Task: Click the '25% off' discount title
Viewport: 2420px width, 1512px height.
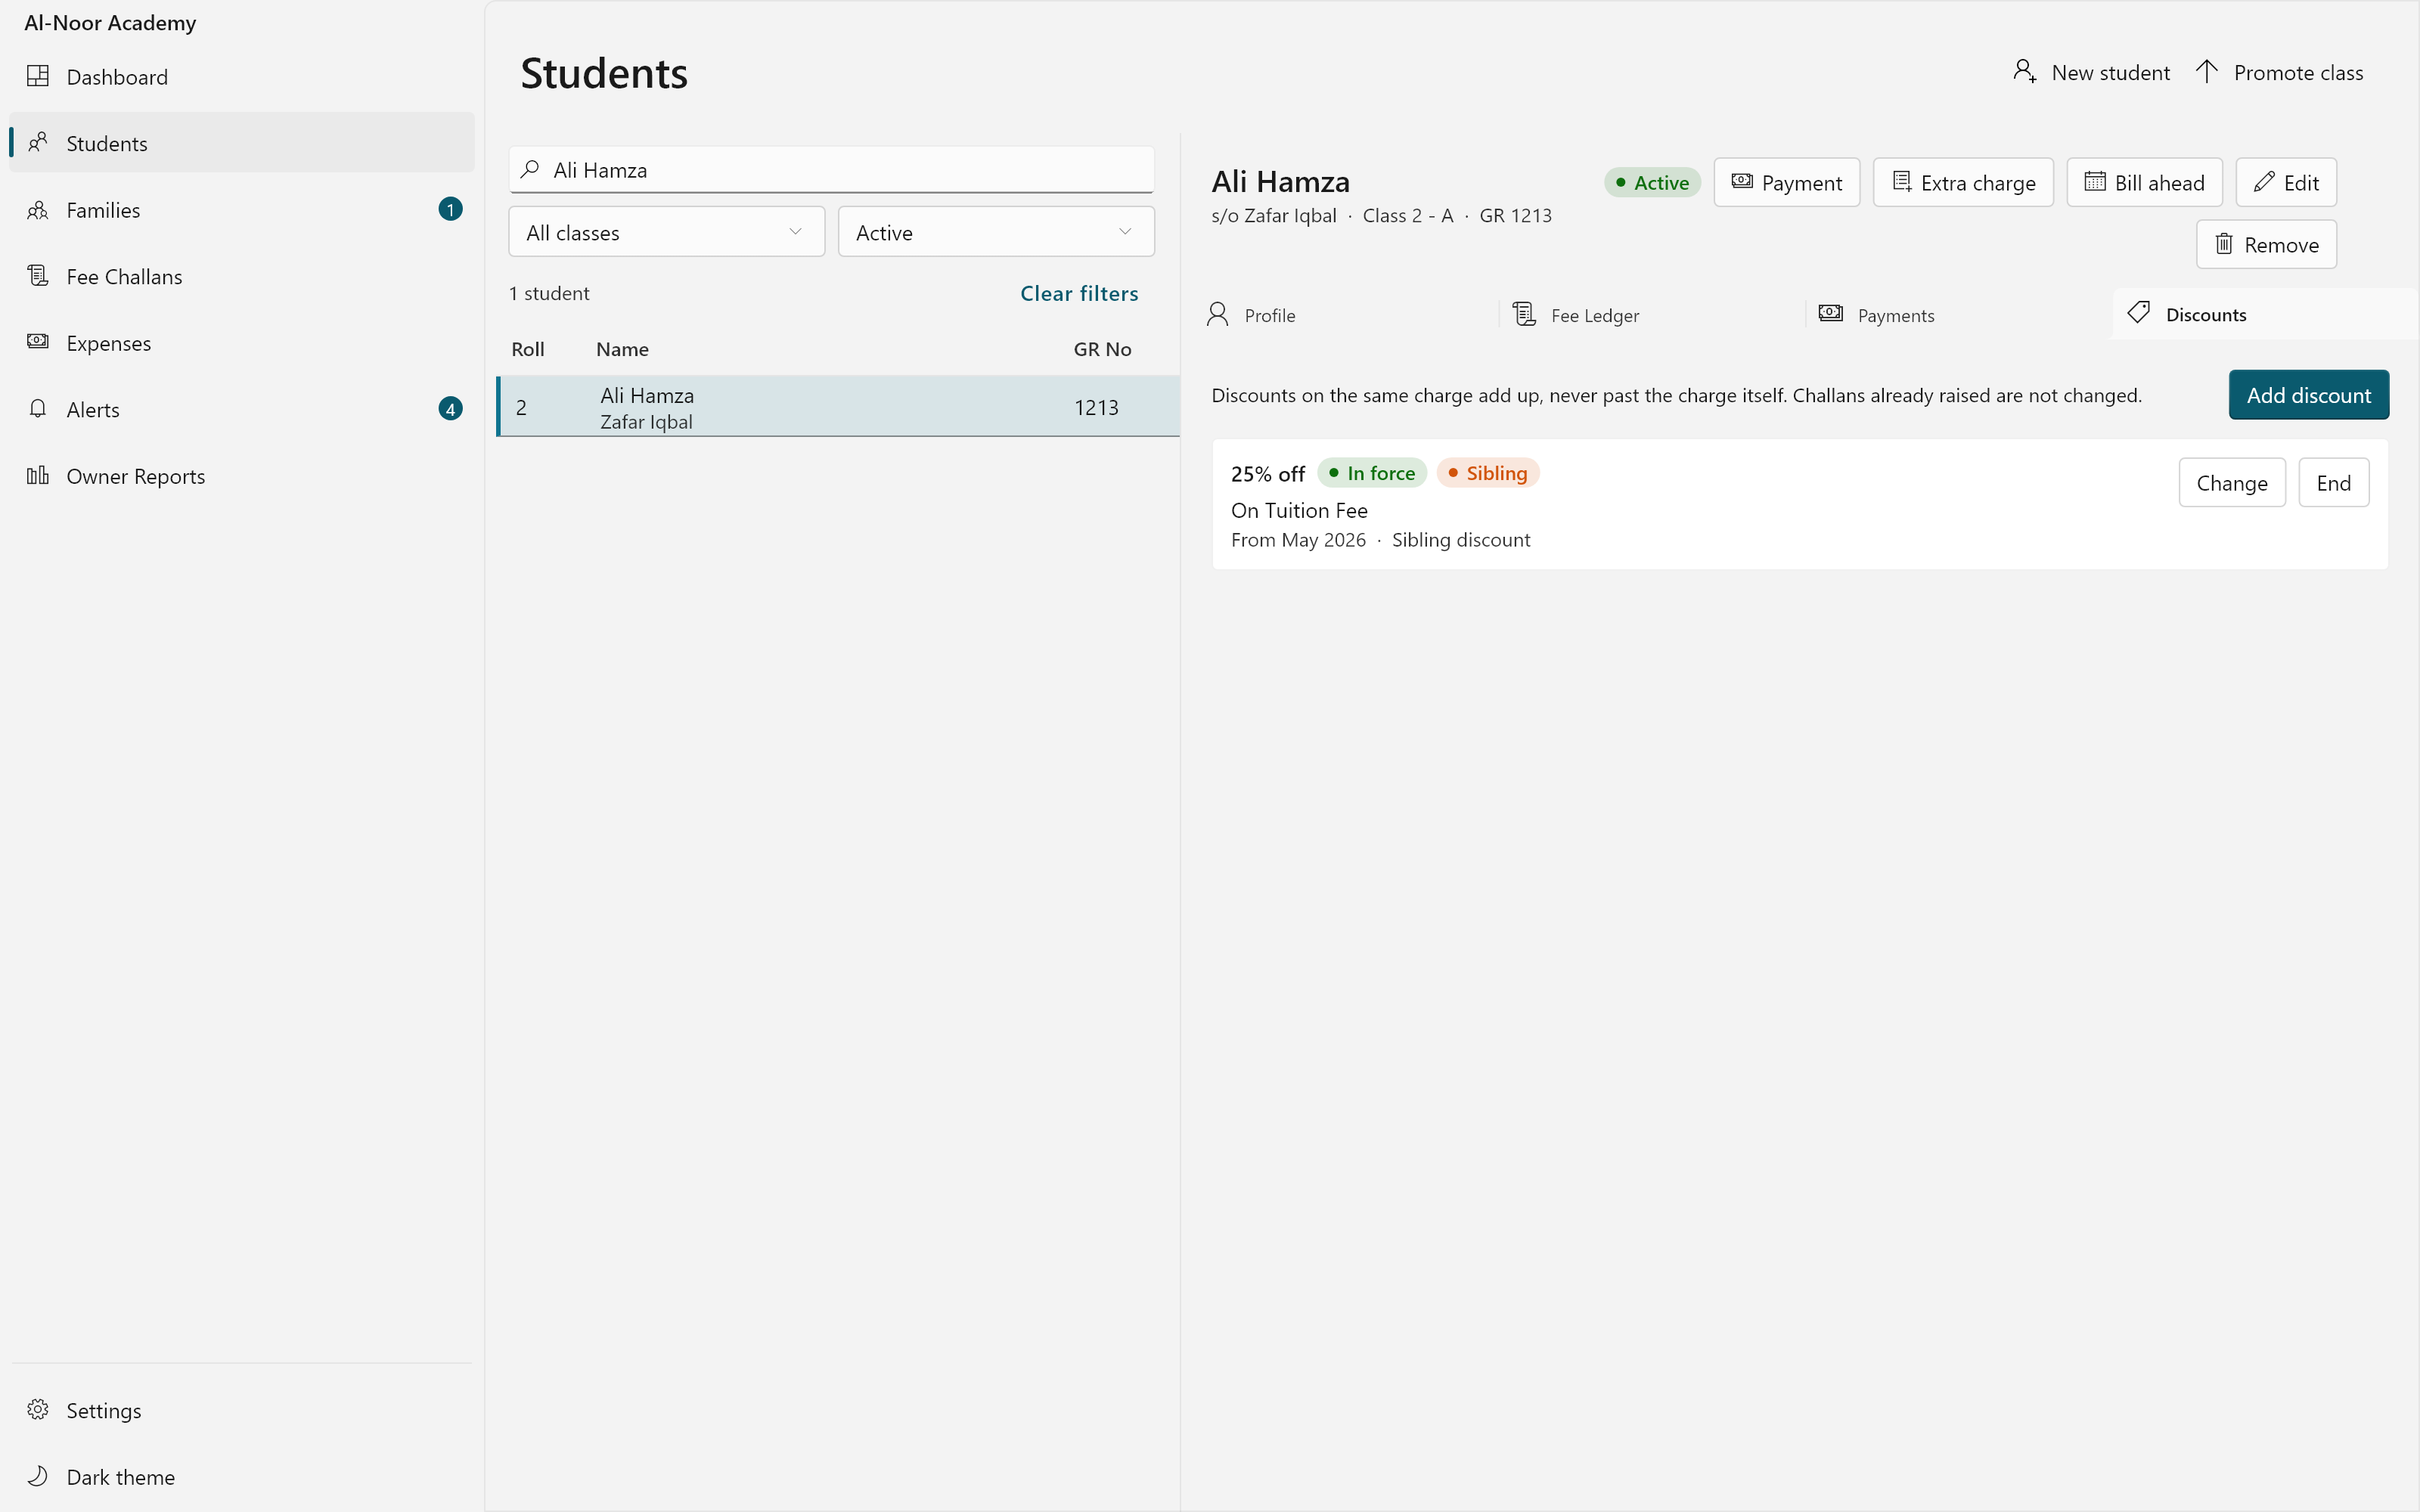Action: click(x=1268, y=474)
